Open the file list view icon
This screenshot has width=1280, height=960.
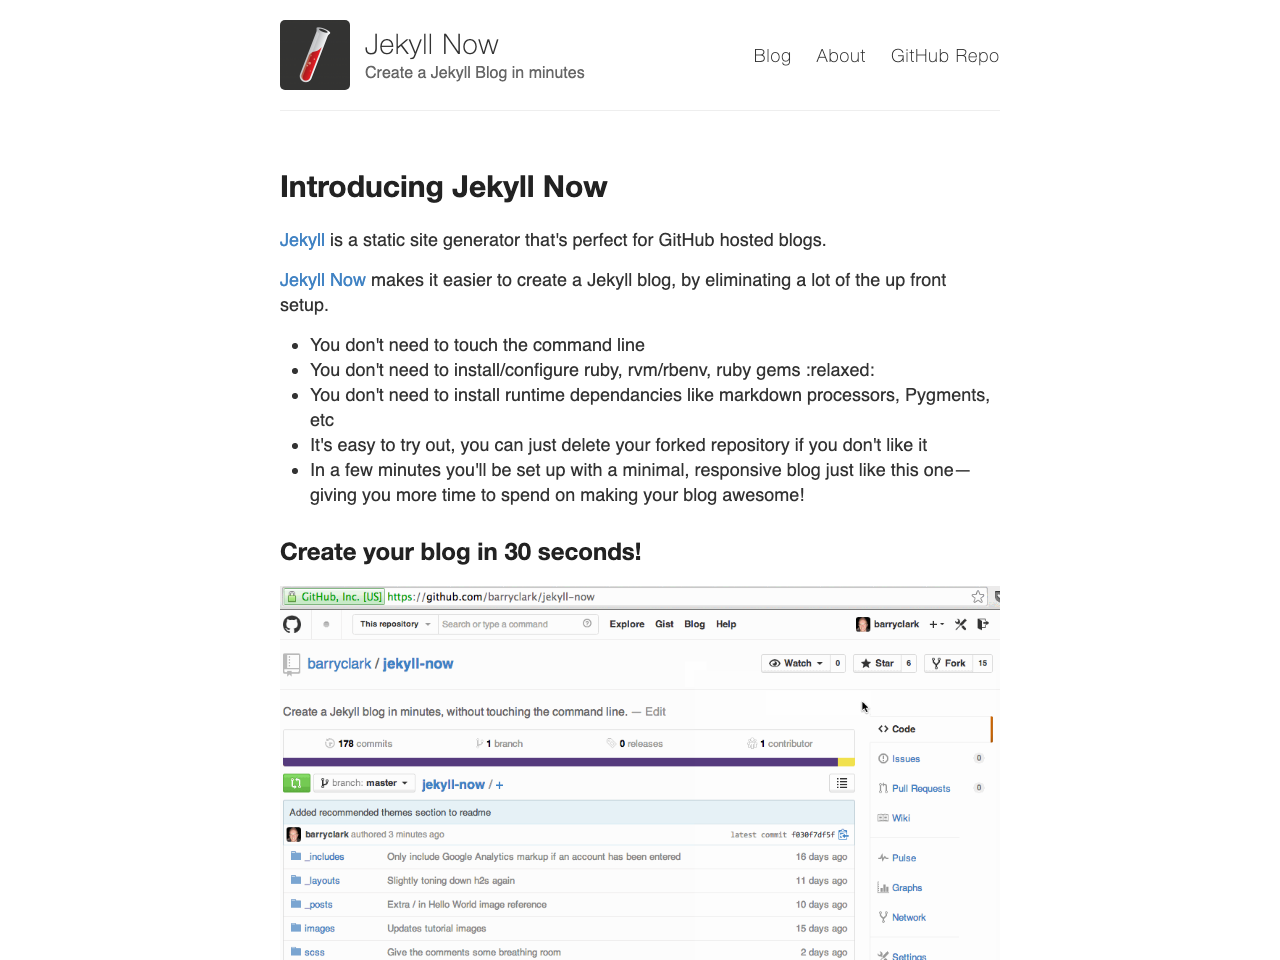click(842, 783)
